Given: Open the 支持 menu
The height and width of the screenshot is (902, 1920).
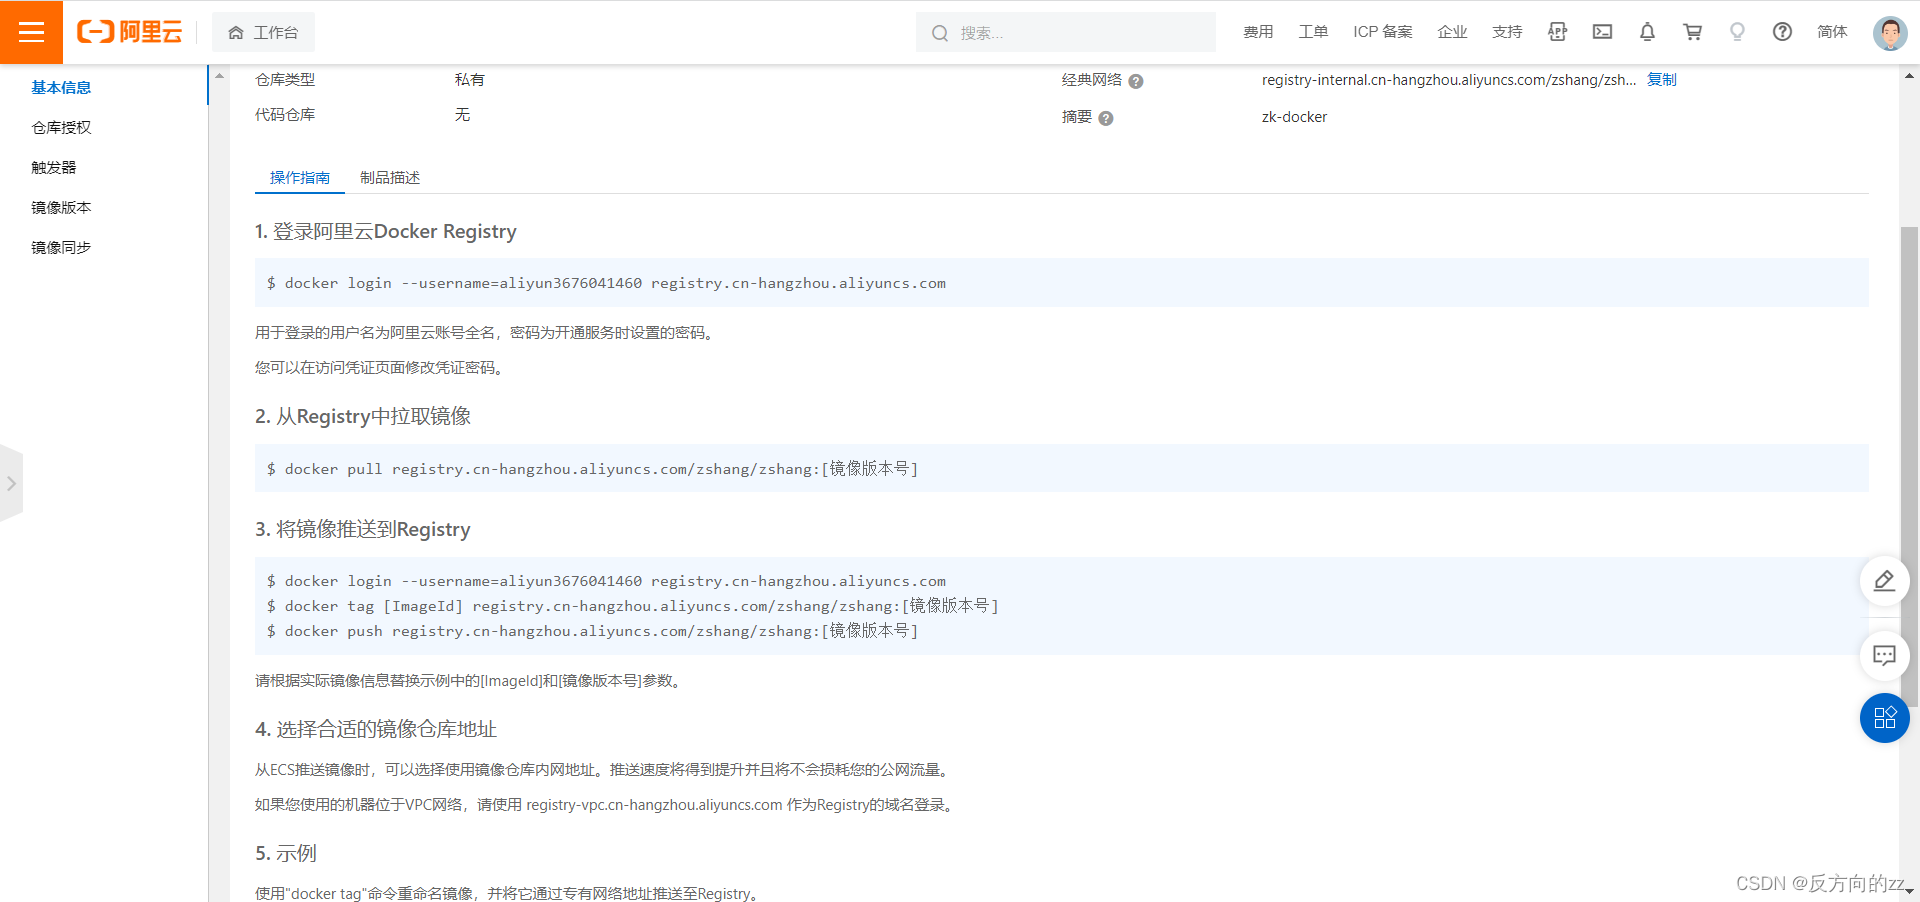Looking at the screenshot, I should [1507, 32].
